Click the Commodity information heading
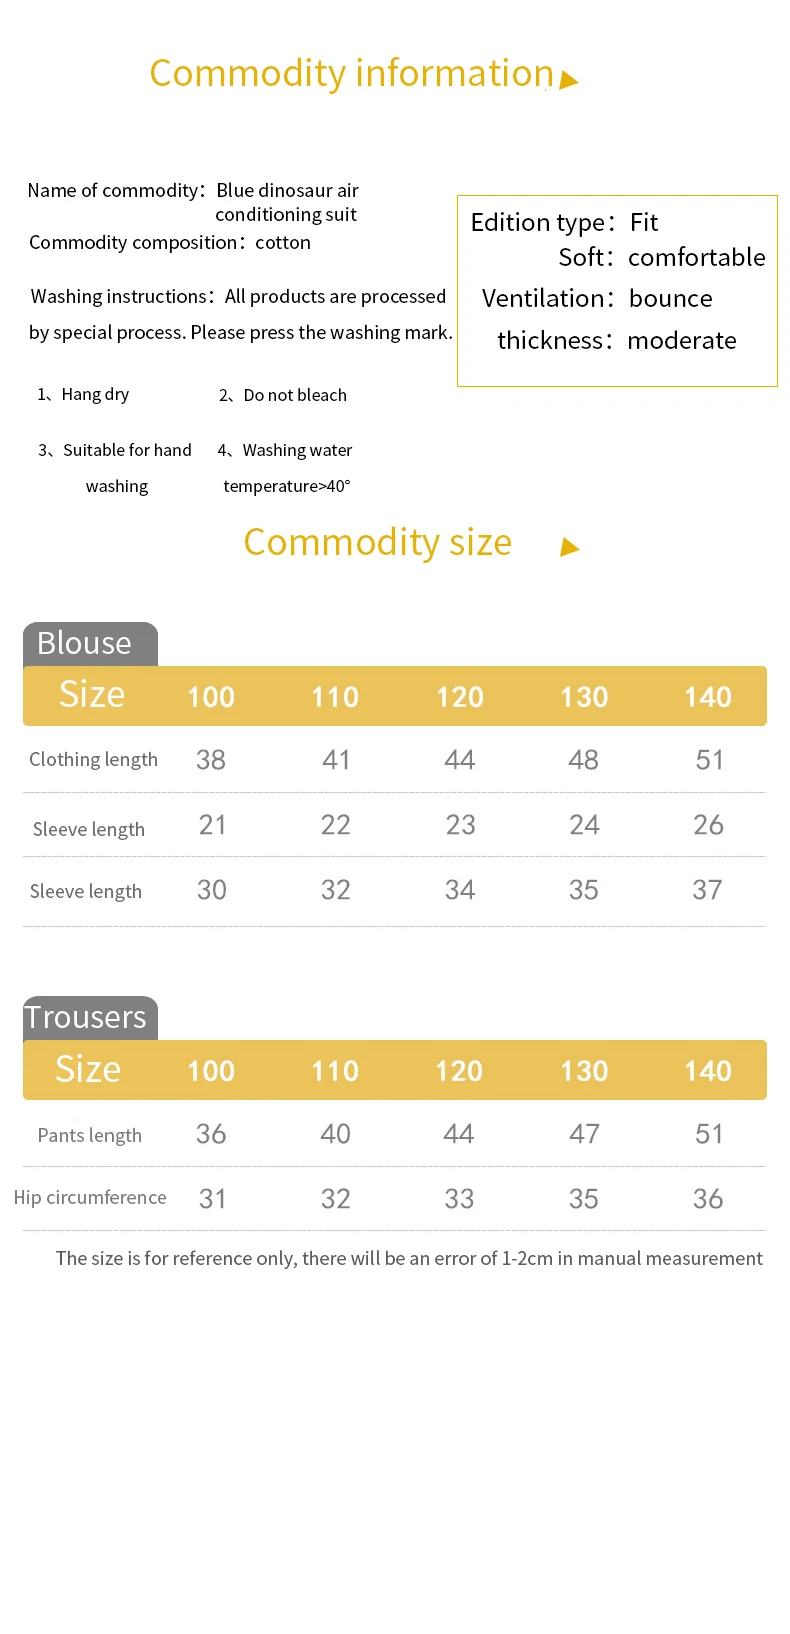This screenshot has width=790, height=1634. [x=351, y=73]
